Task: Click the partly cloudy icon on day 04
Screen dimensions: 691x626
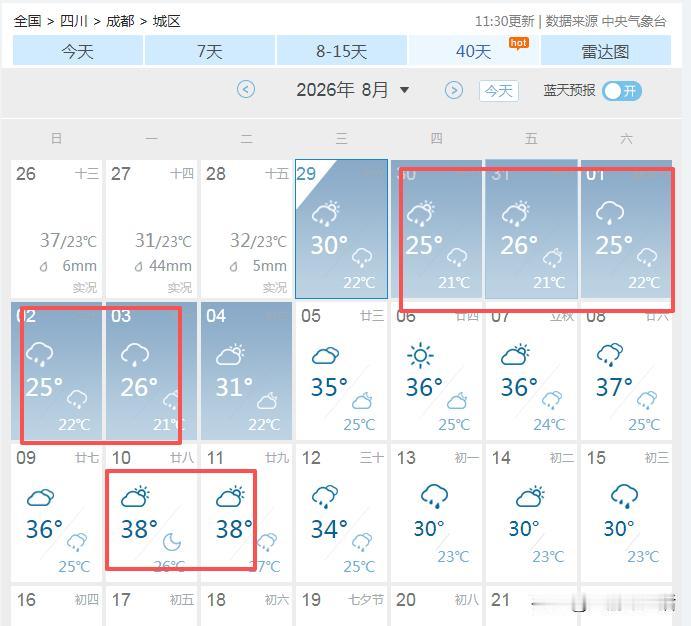Action: (x=230, y=355)
